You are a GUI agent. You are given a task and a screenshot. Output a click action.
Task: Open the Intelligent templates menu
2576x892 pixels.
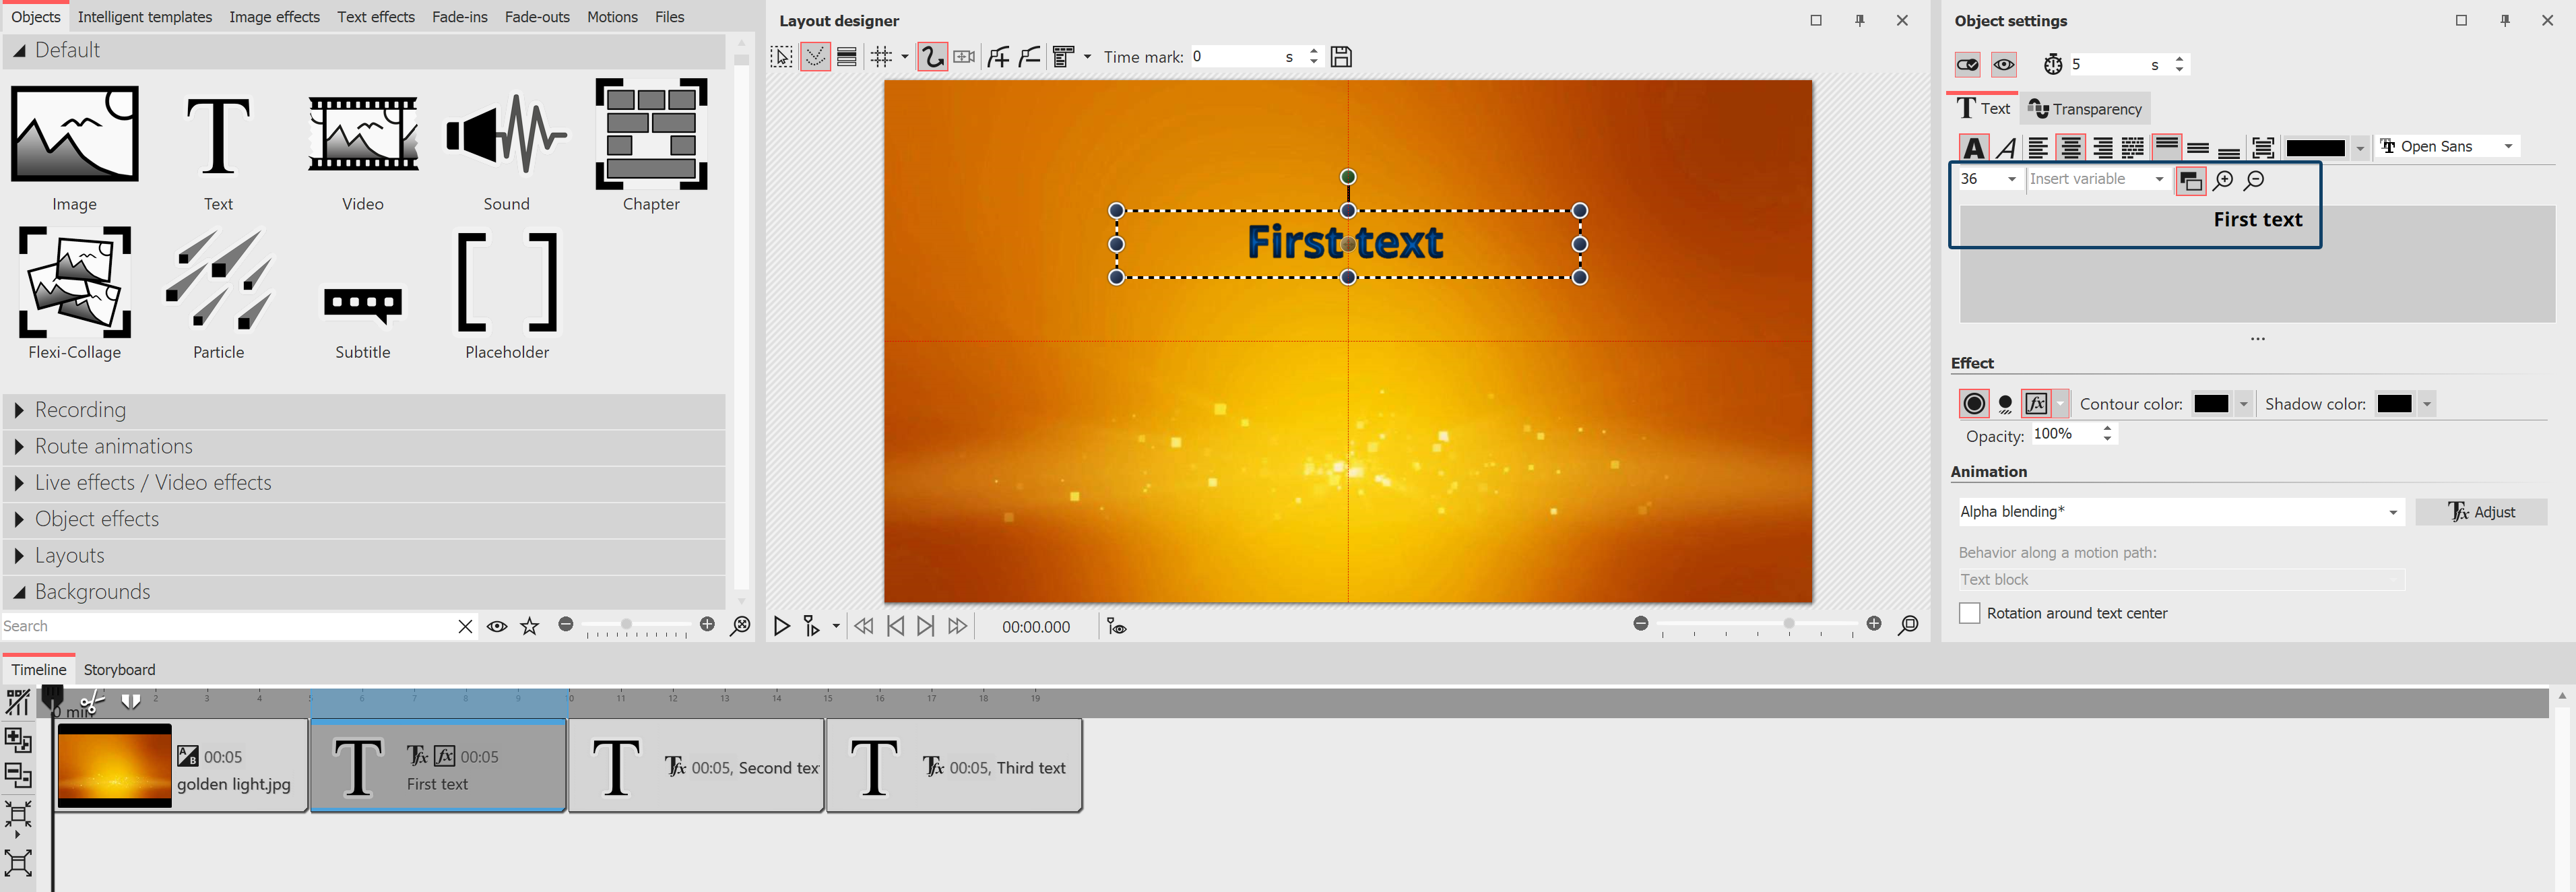tap(145, 16)
